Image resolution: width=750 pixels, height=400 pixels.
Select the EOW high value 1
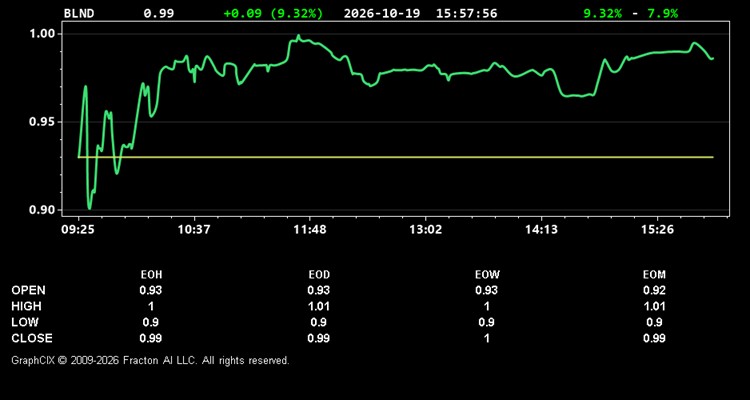(x=486, y=306)
